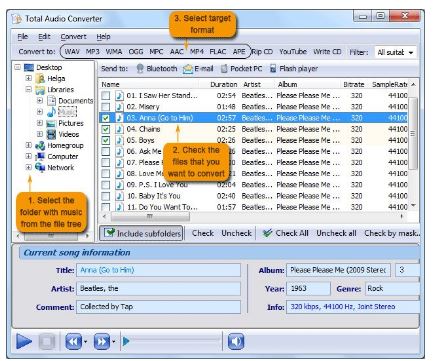Open the File menu
Viewport: 435px width, 361px height.
[23, 37]
